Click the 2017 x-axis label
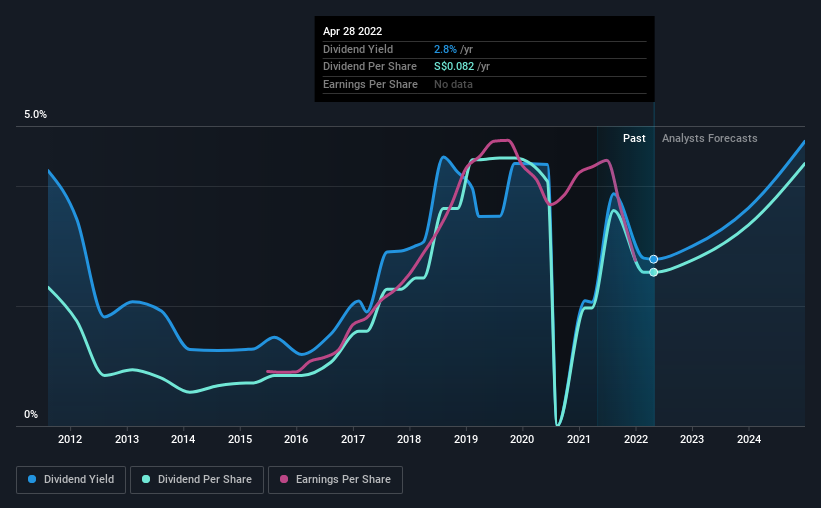Image resolution: width=821 pixels, height=508 pixels. point(353,439)
